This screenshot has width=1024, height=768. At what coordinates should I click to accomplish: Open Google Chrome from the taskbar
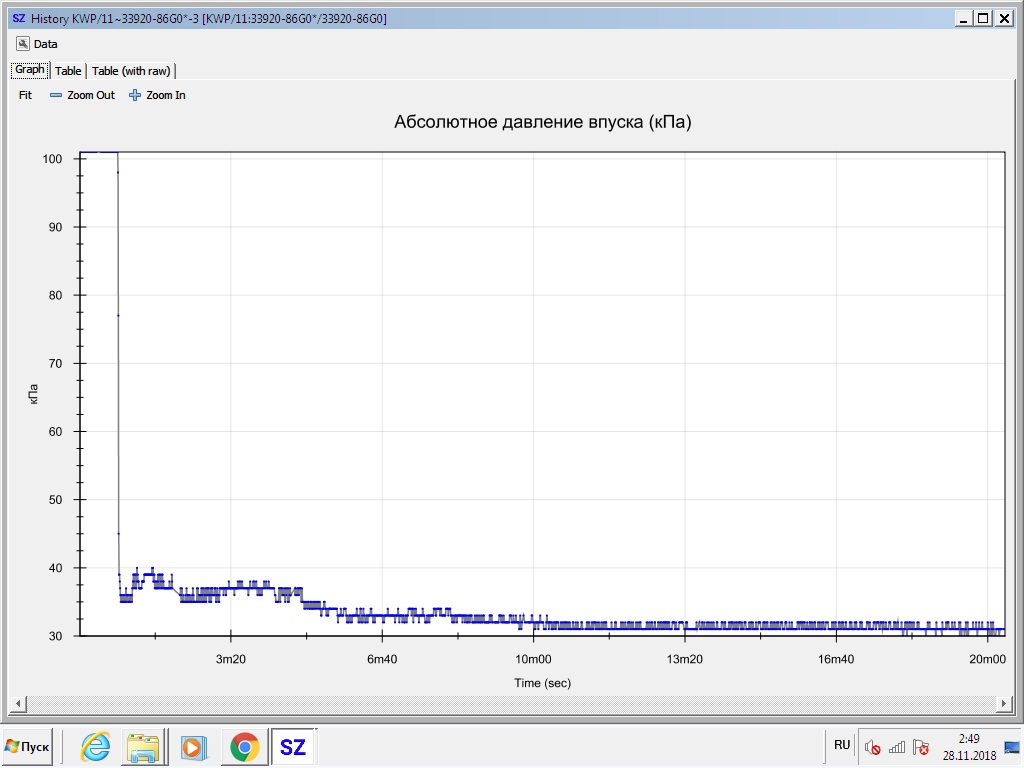coord(243,746)
